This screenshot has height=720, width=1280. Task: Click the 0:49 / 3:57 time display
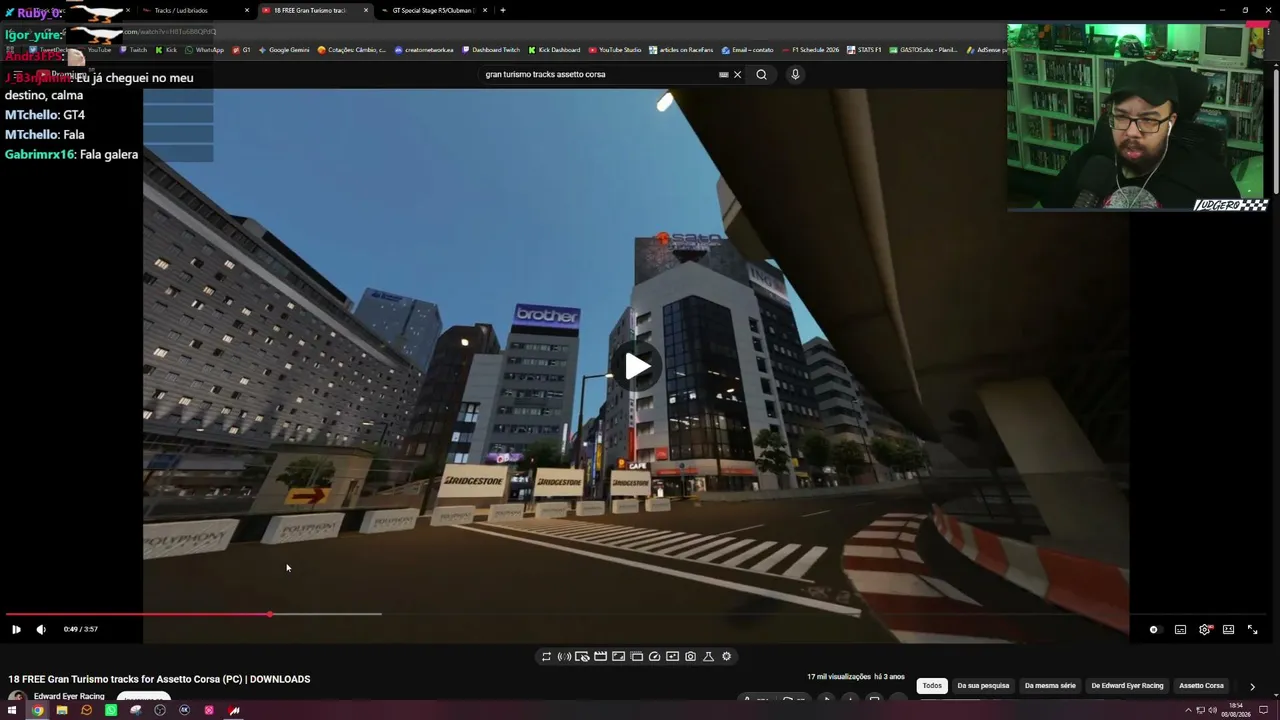click(x=81, y=629)
